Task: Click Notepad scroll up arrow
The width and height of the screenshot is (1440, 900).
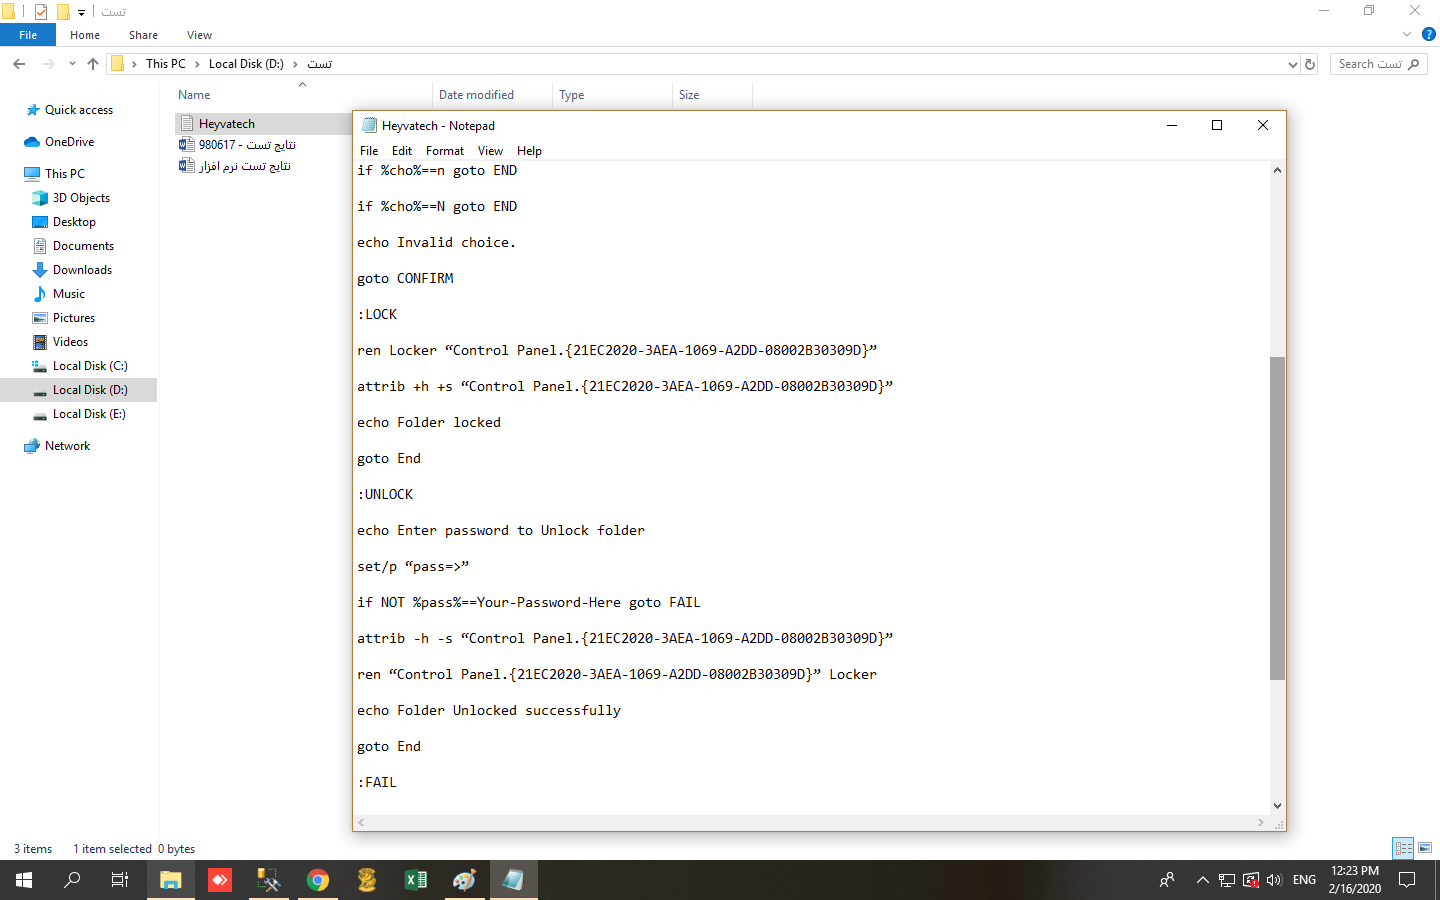Action: (x=1277, y=170)
